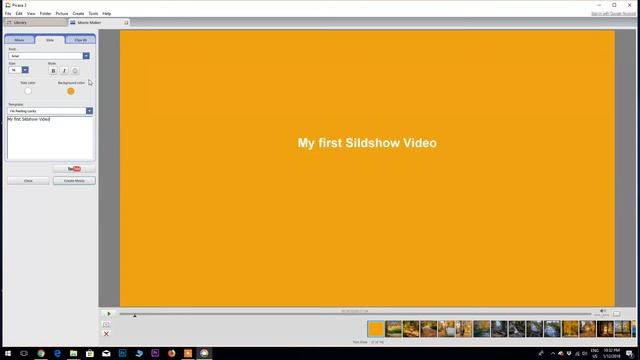The image size is (640, 360).
Task: Open the File menu
Action: tap(8, 13)
